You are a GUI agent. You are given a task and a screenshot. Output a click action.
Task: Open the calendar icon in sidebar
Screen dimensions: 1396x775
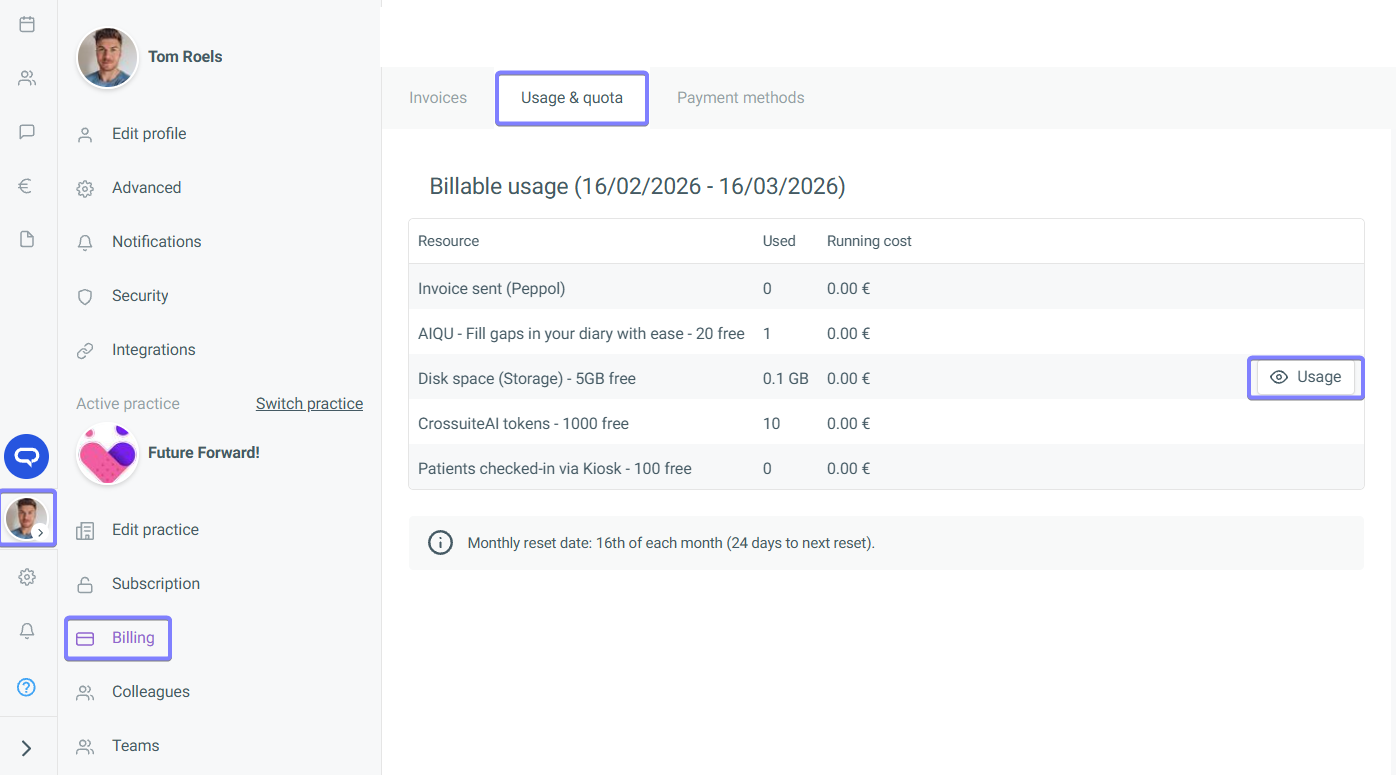[27, 24]
